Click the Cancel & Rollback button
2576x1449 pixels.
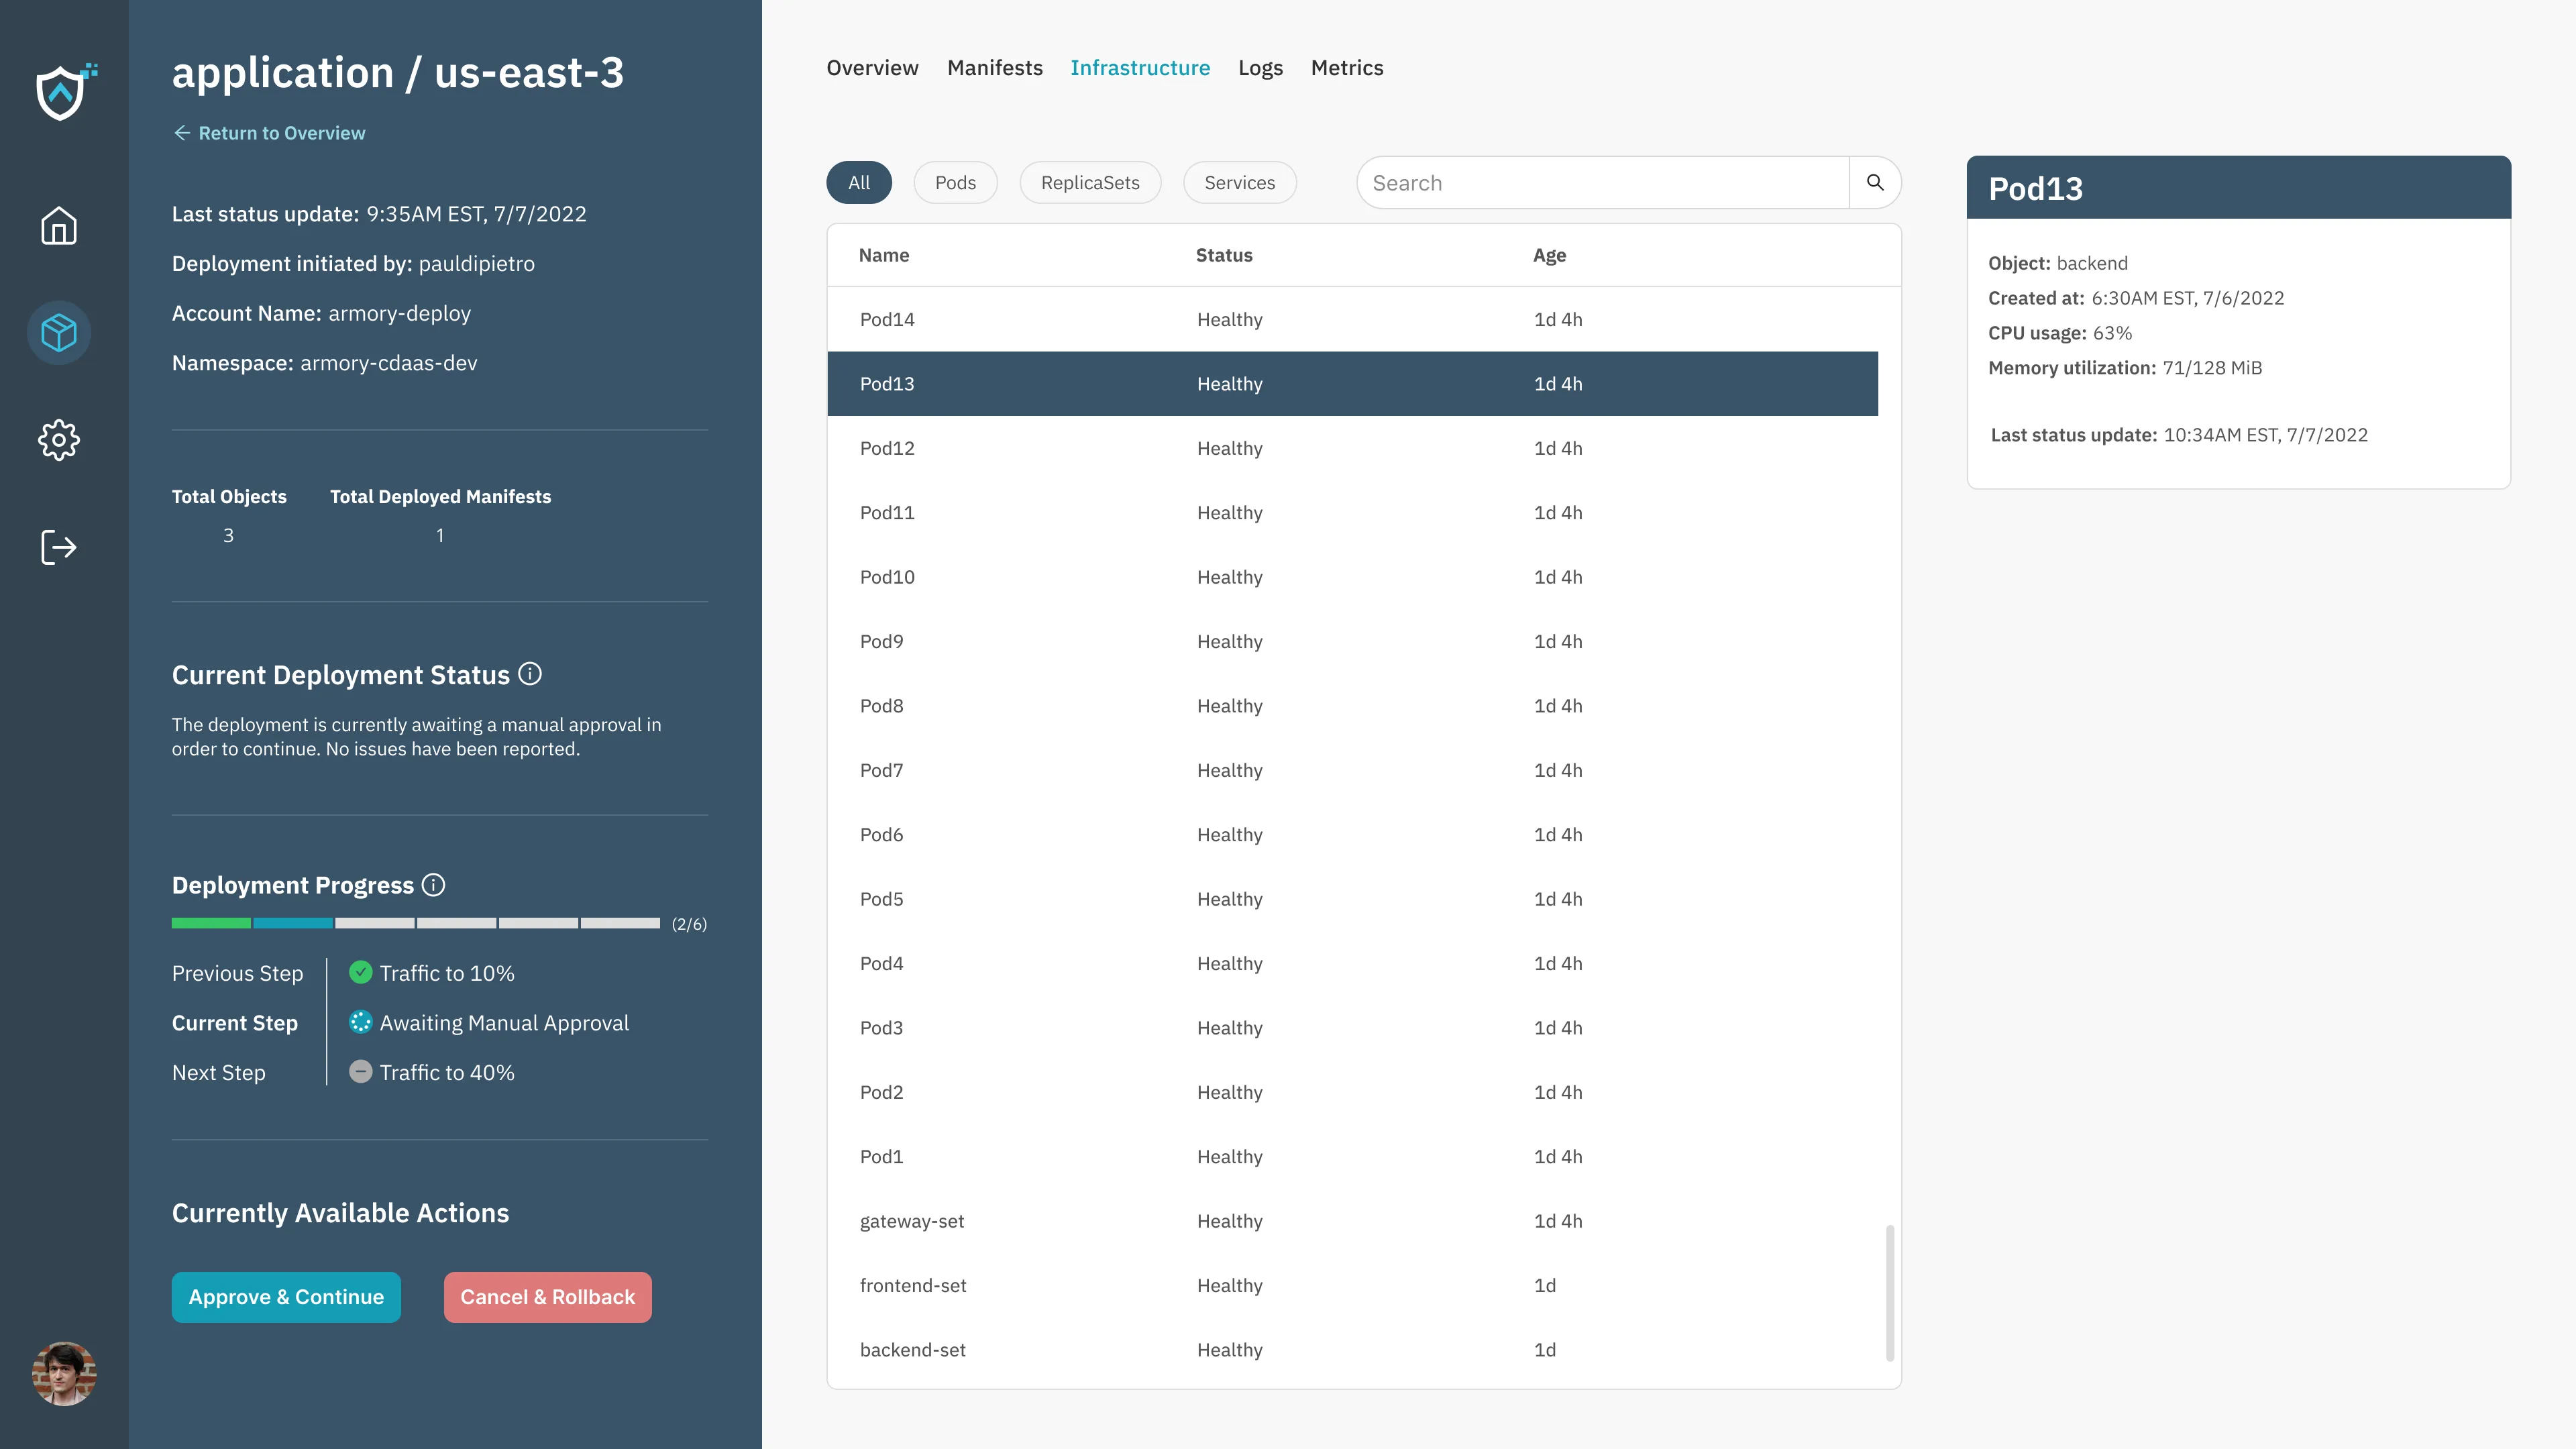(547, 1297)
